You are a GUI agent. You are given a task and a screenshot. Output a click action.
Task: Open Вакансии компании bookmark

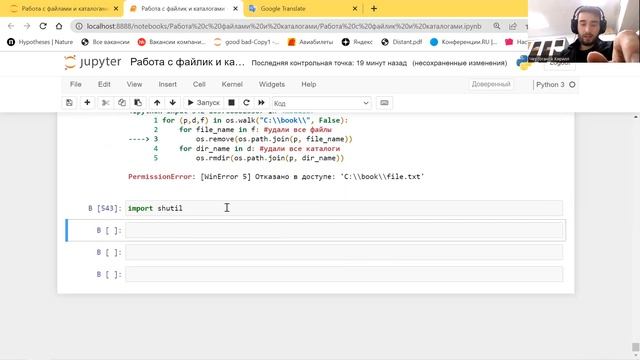(172, 42)
